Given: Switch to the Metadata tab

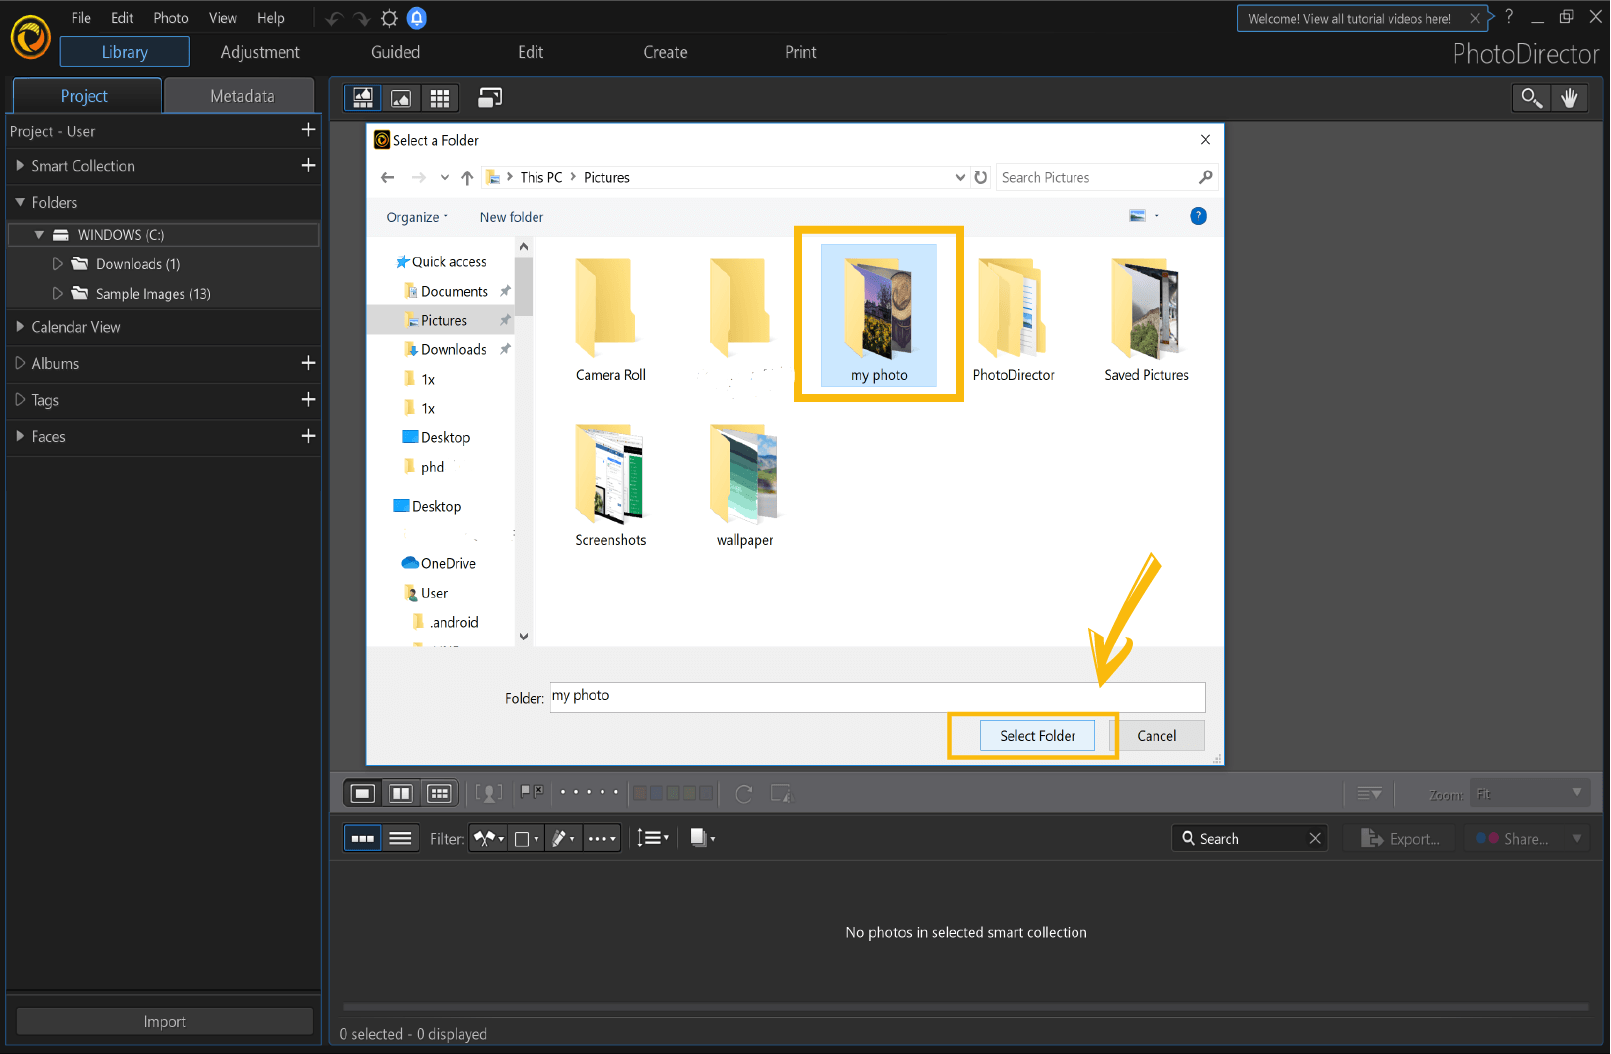Looking at the screenshot, I should click(240, 95).
